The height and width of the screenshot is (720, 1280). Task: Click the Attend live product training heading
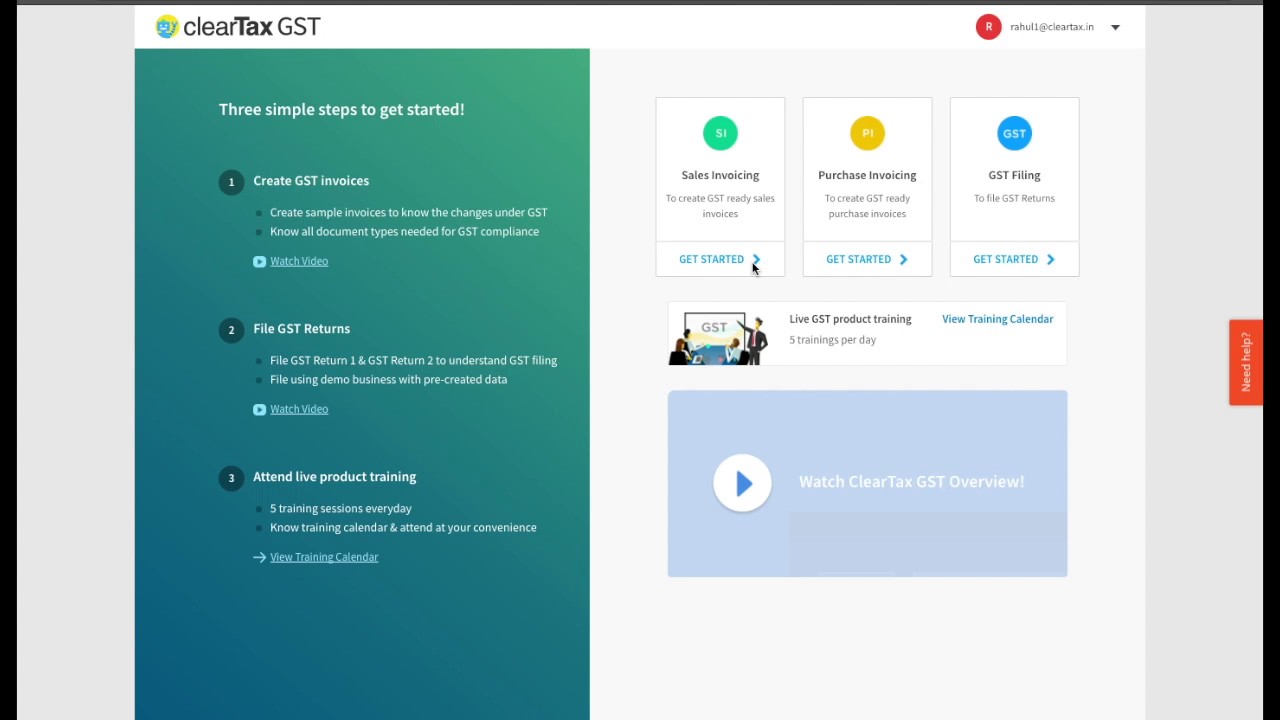click(334, 477)
